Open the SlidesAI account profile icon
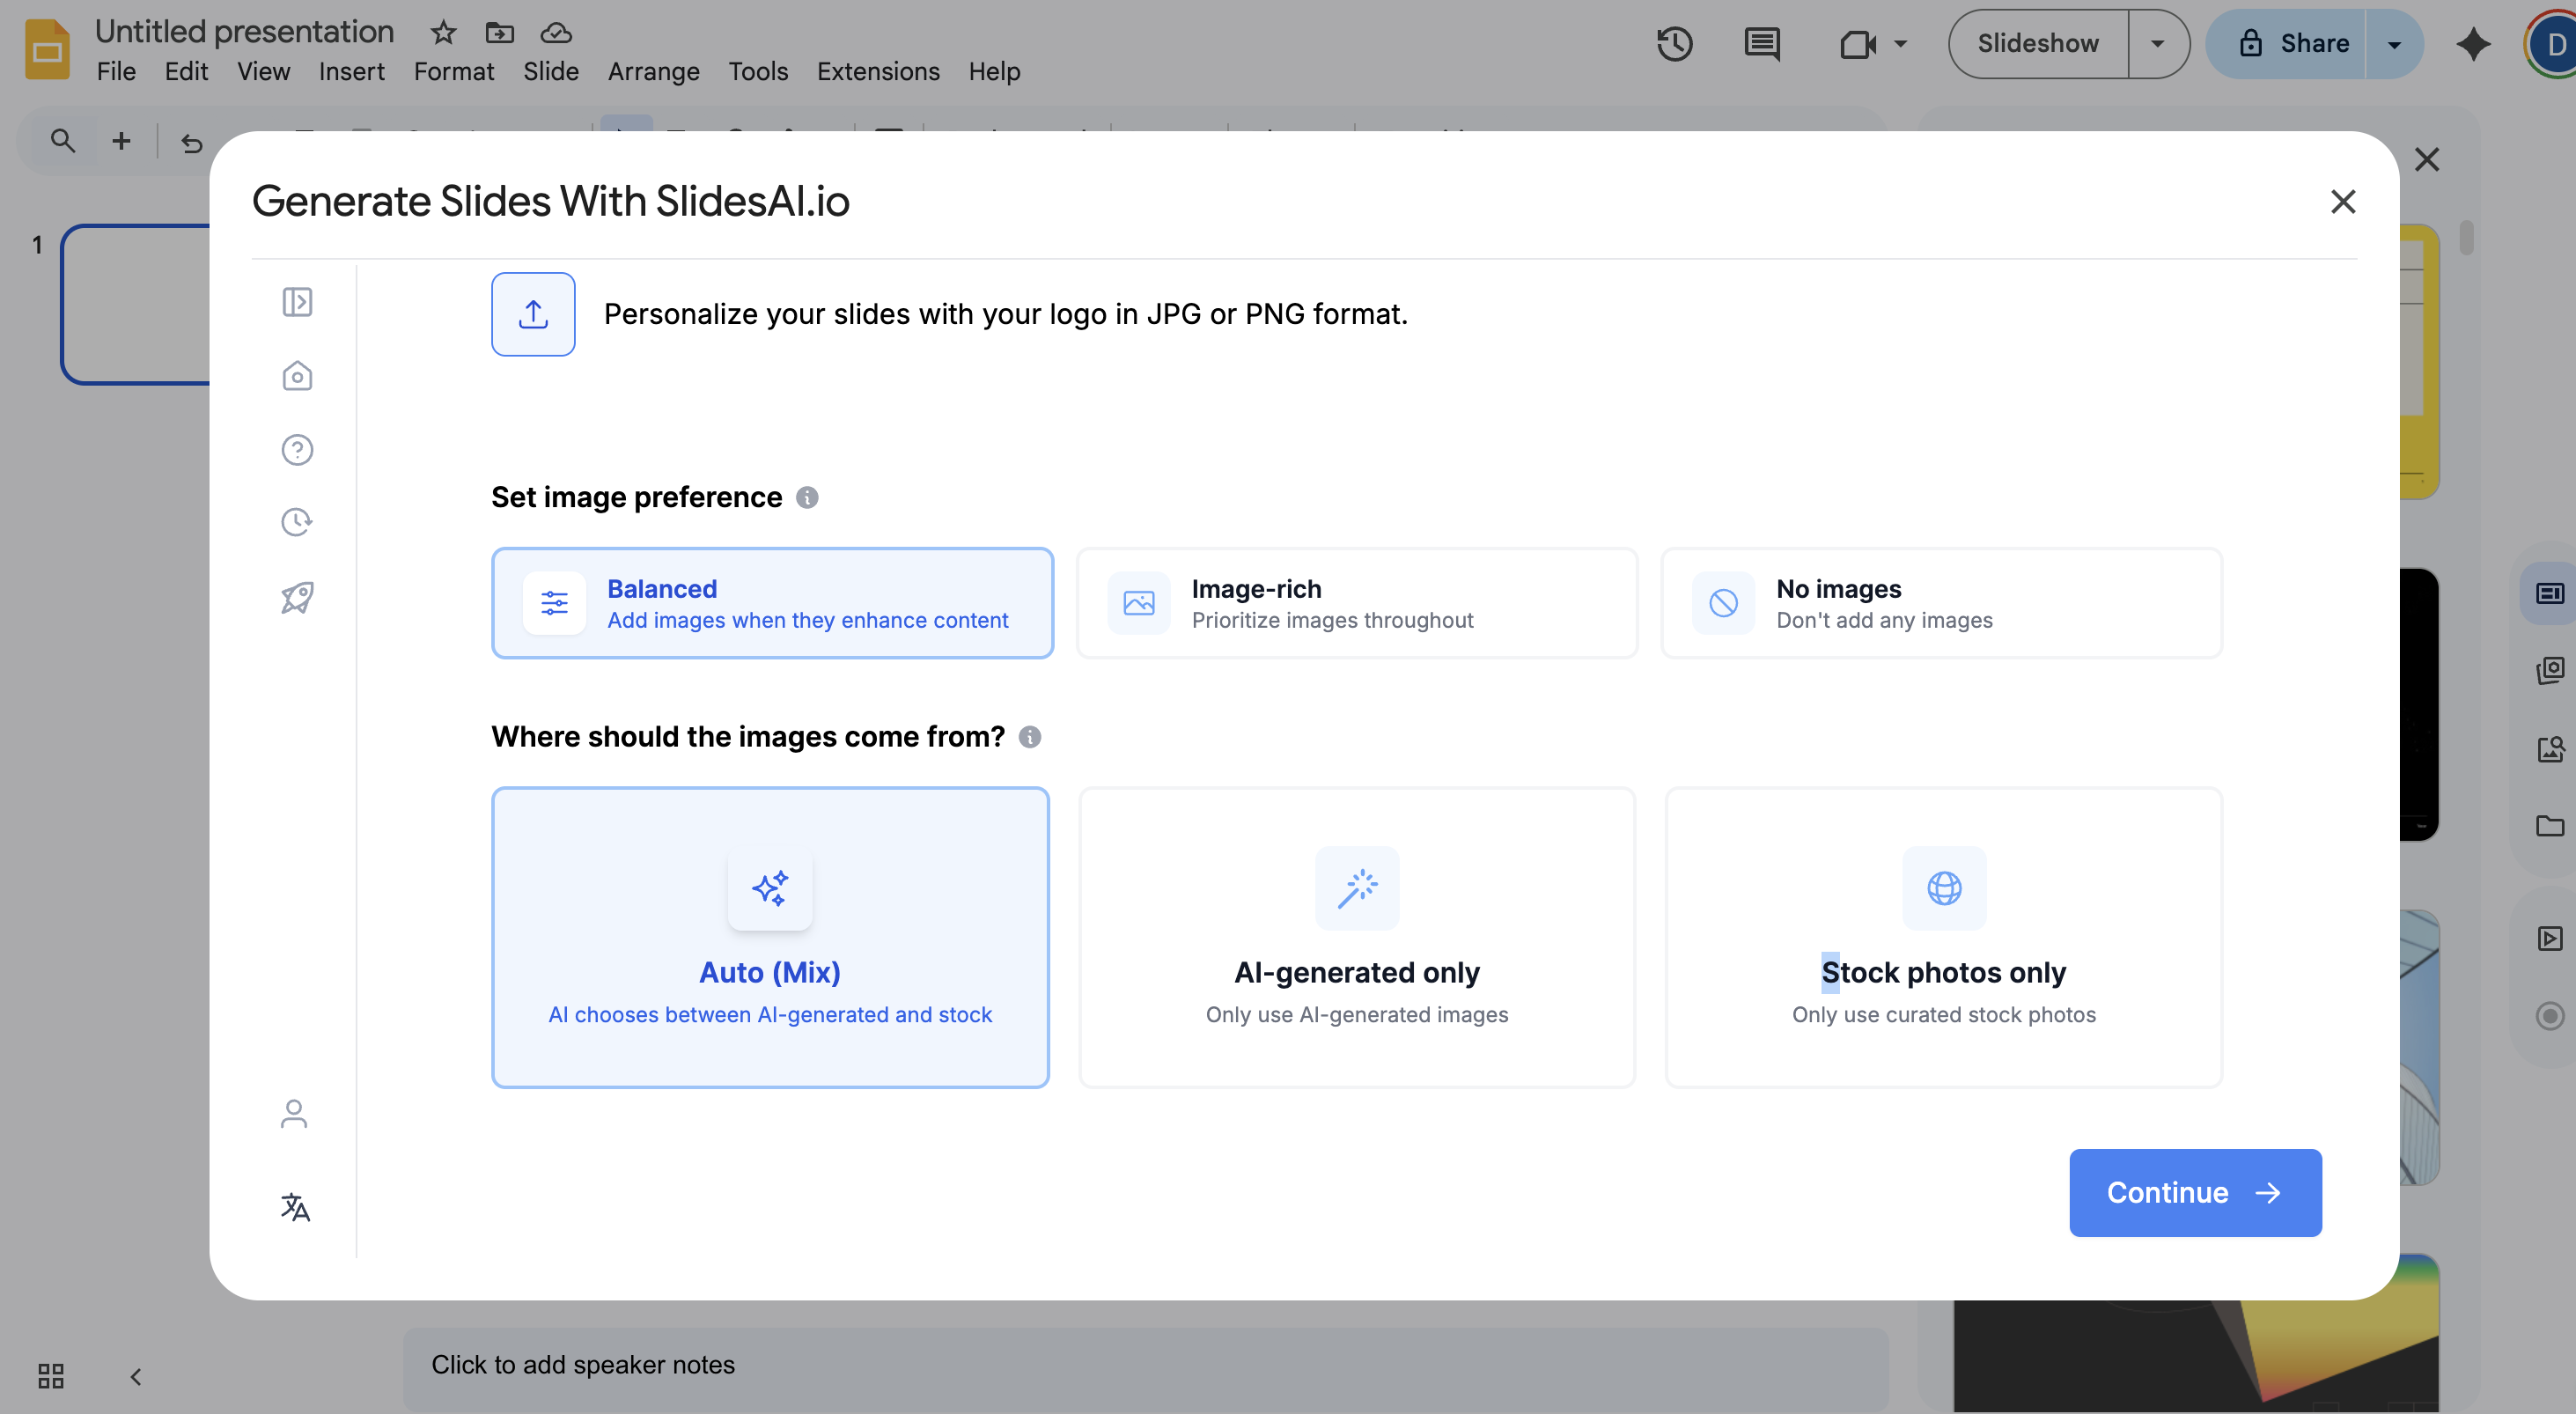This screenshot has width=2576, height=1414. point(294,1113)
